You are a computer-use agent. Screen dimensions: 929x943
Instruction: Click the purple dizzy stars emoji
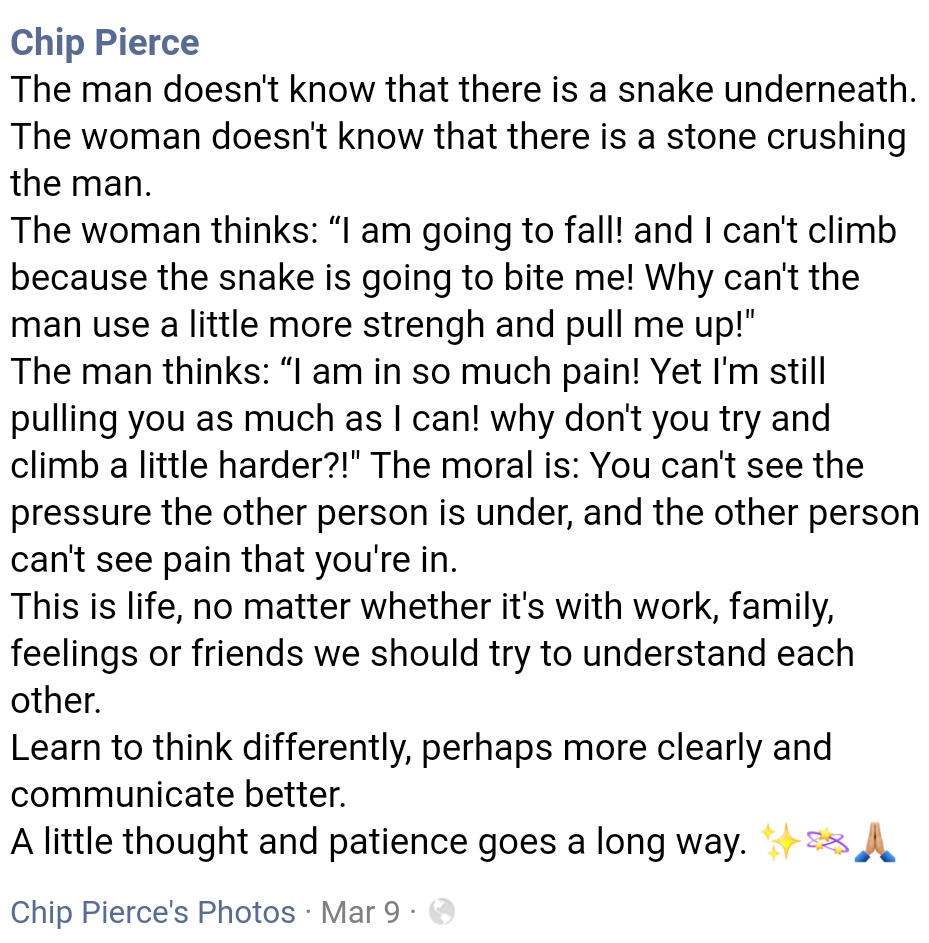coord(827,841)
